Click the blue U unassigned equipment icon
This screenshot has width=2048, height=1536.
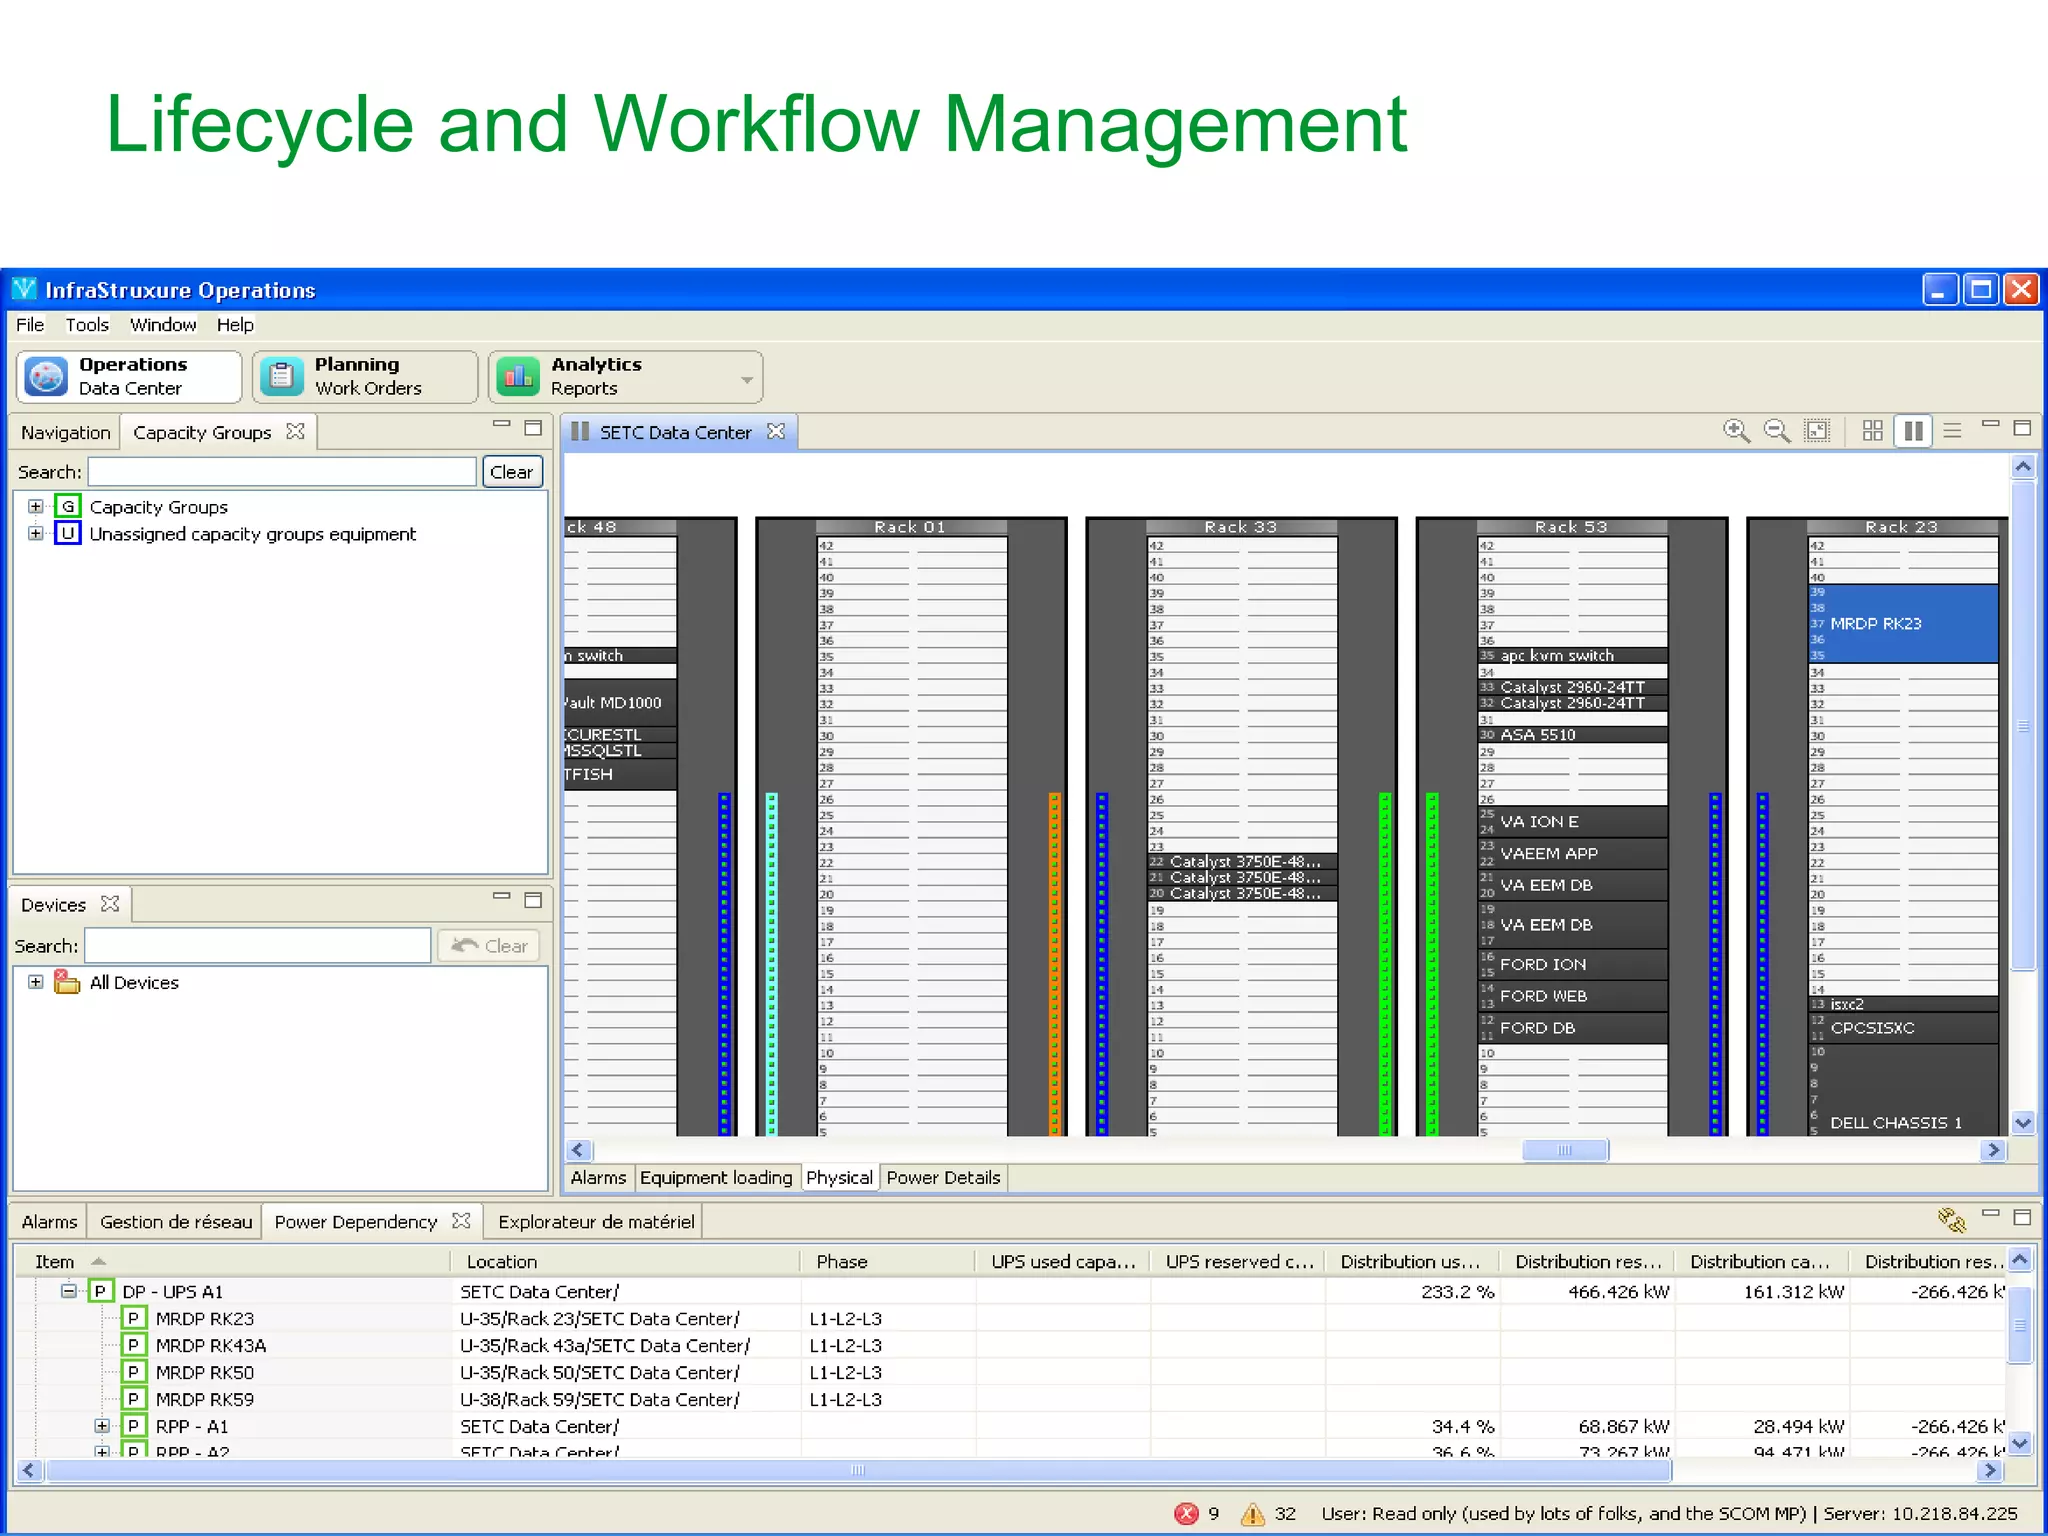(x=68, y=533)
